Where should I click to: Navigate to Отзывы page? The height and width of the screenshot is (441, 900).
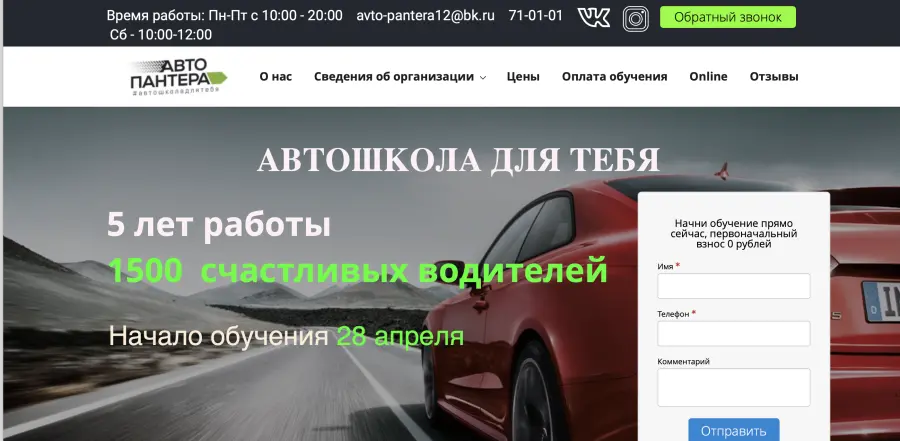[x=774, y=77]
